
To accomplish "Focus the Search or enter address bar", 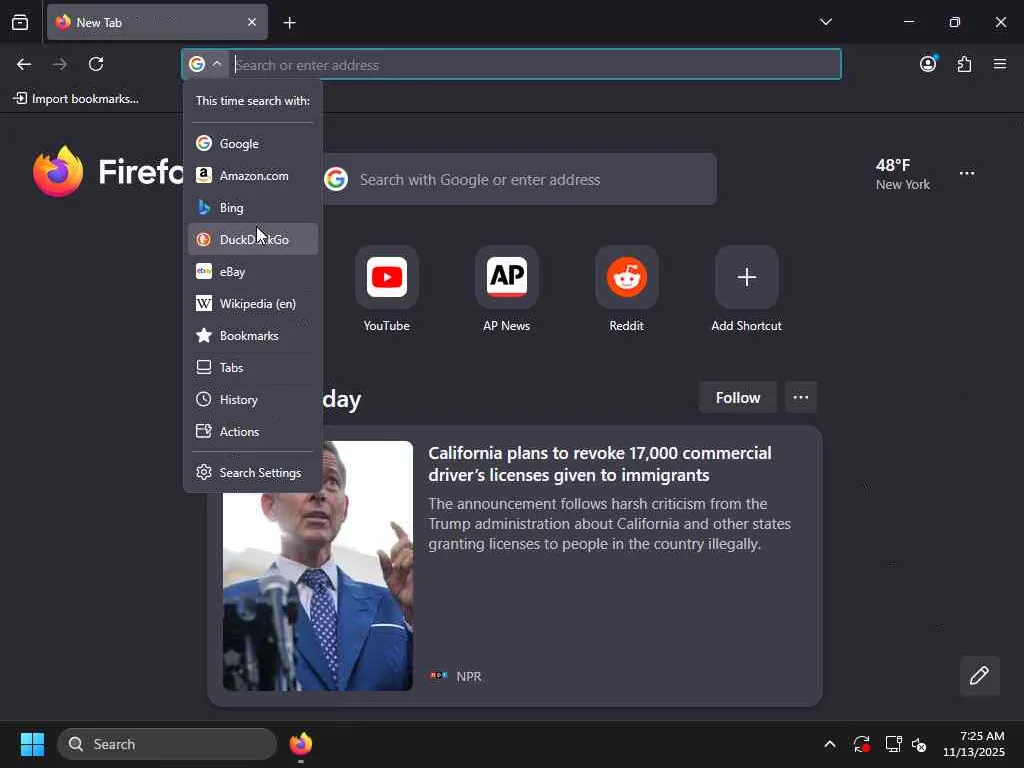I will click(536, 65).
